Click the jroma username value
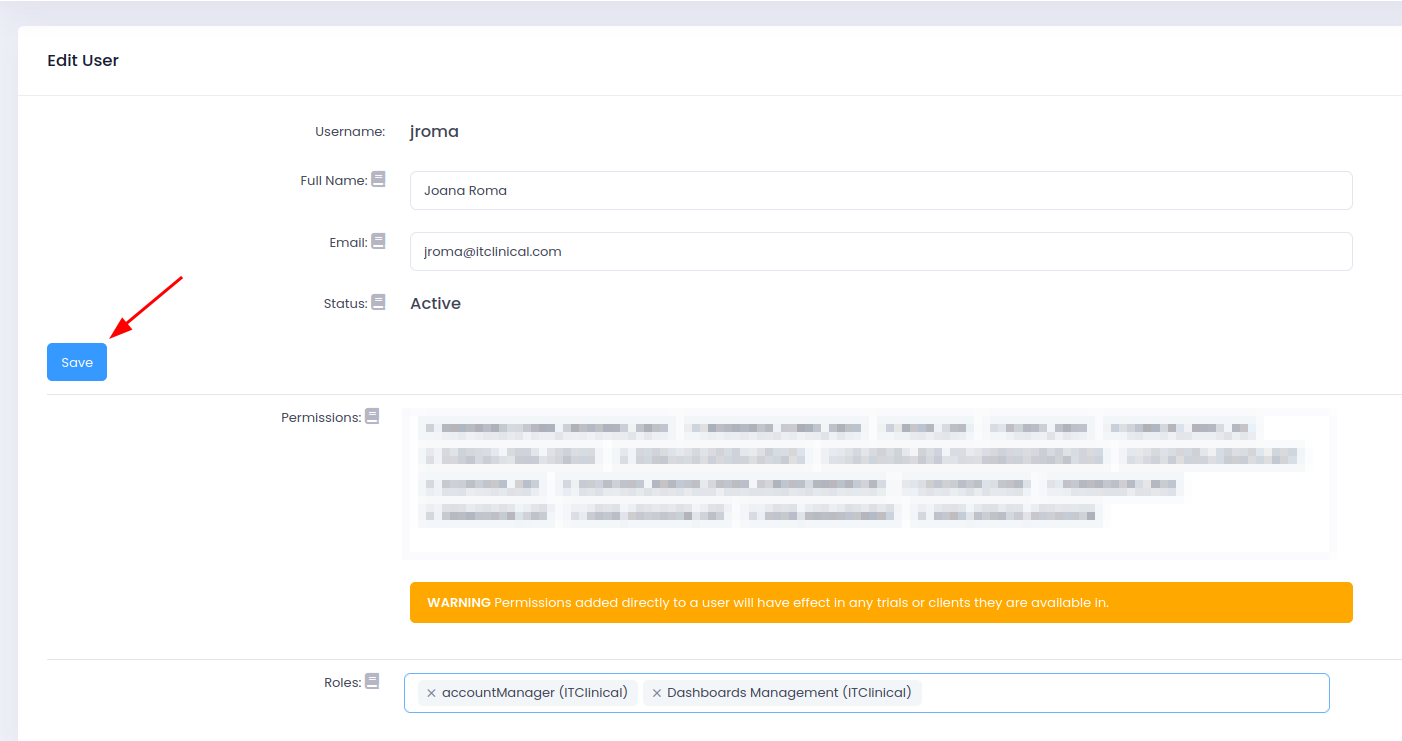Viewport: 1402px width, 741px height. (x=434, y=132)
